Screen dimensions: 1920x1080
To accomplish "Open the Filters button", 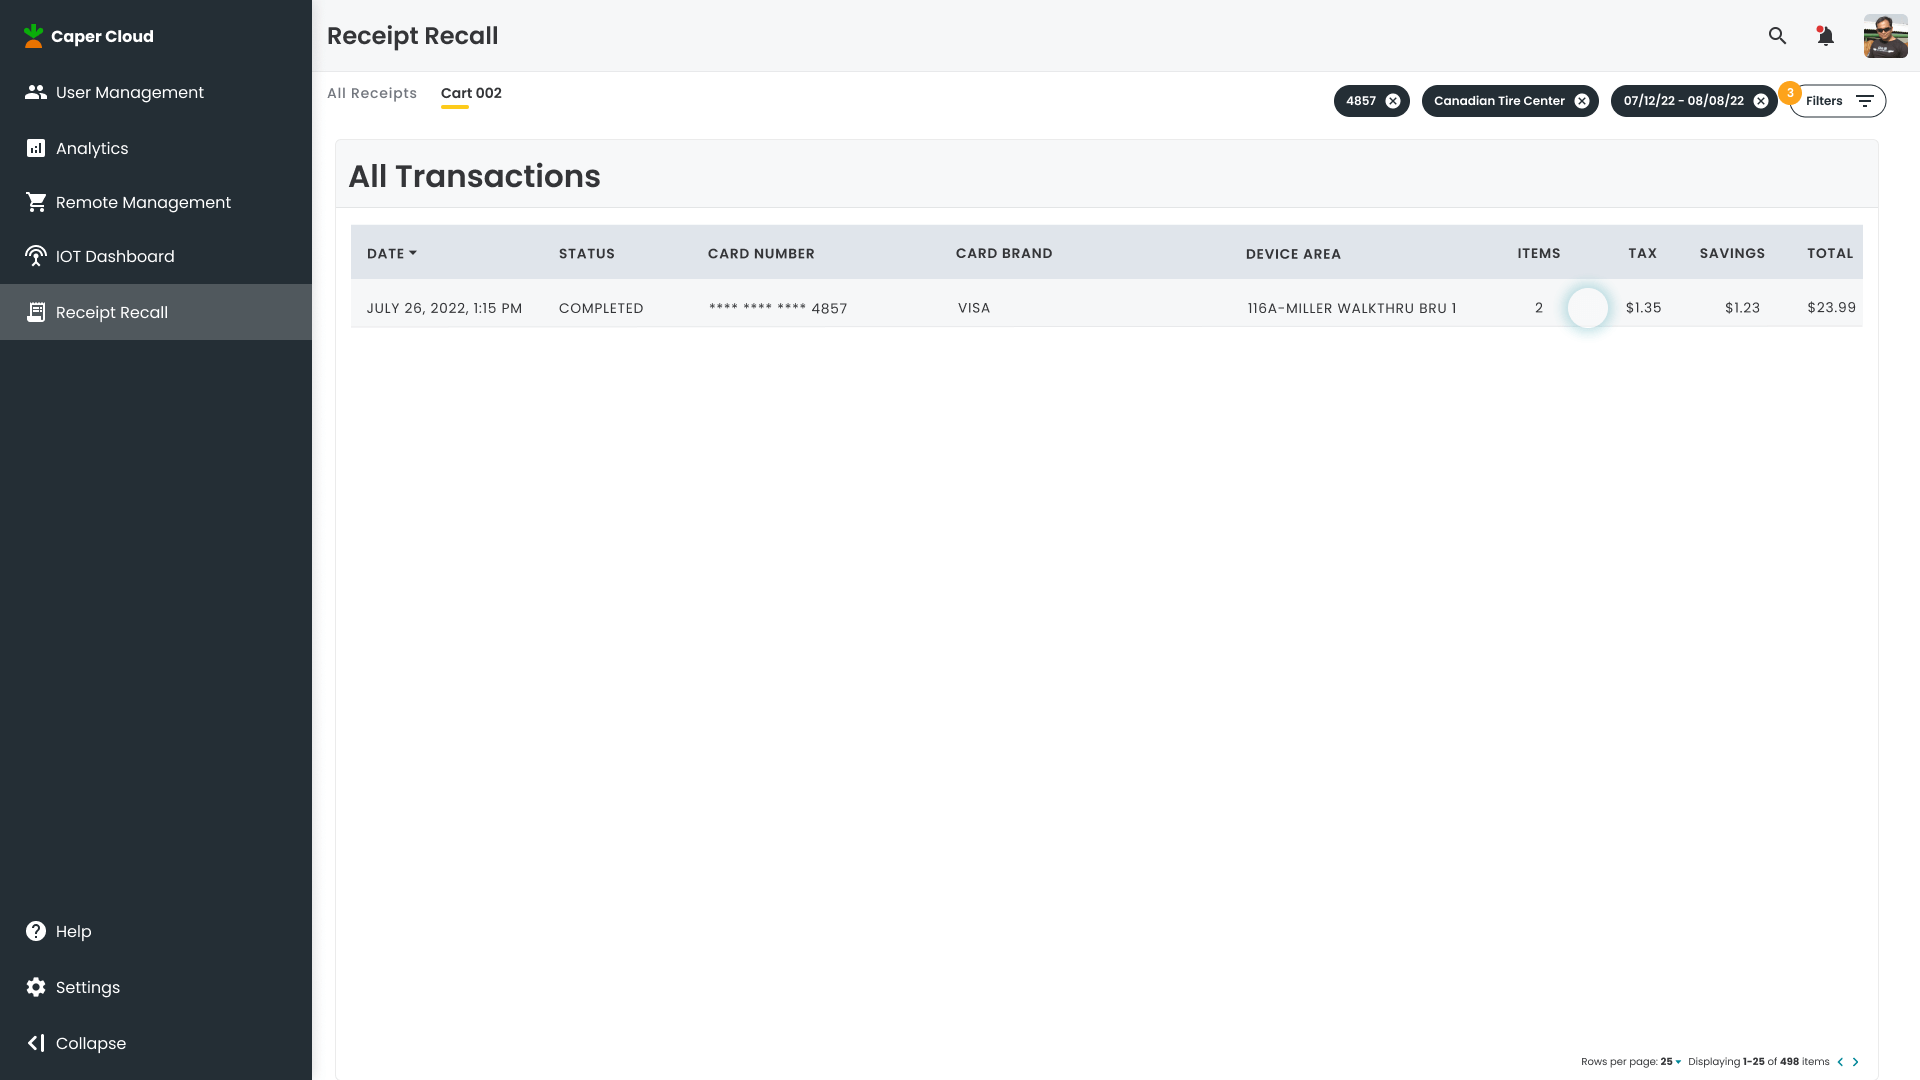I will tap(1838, 101).
